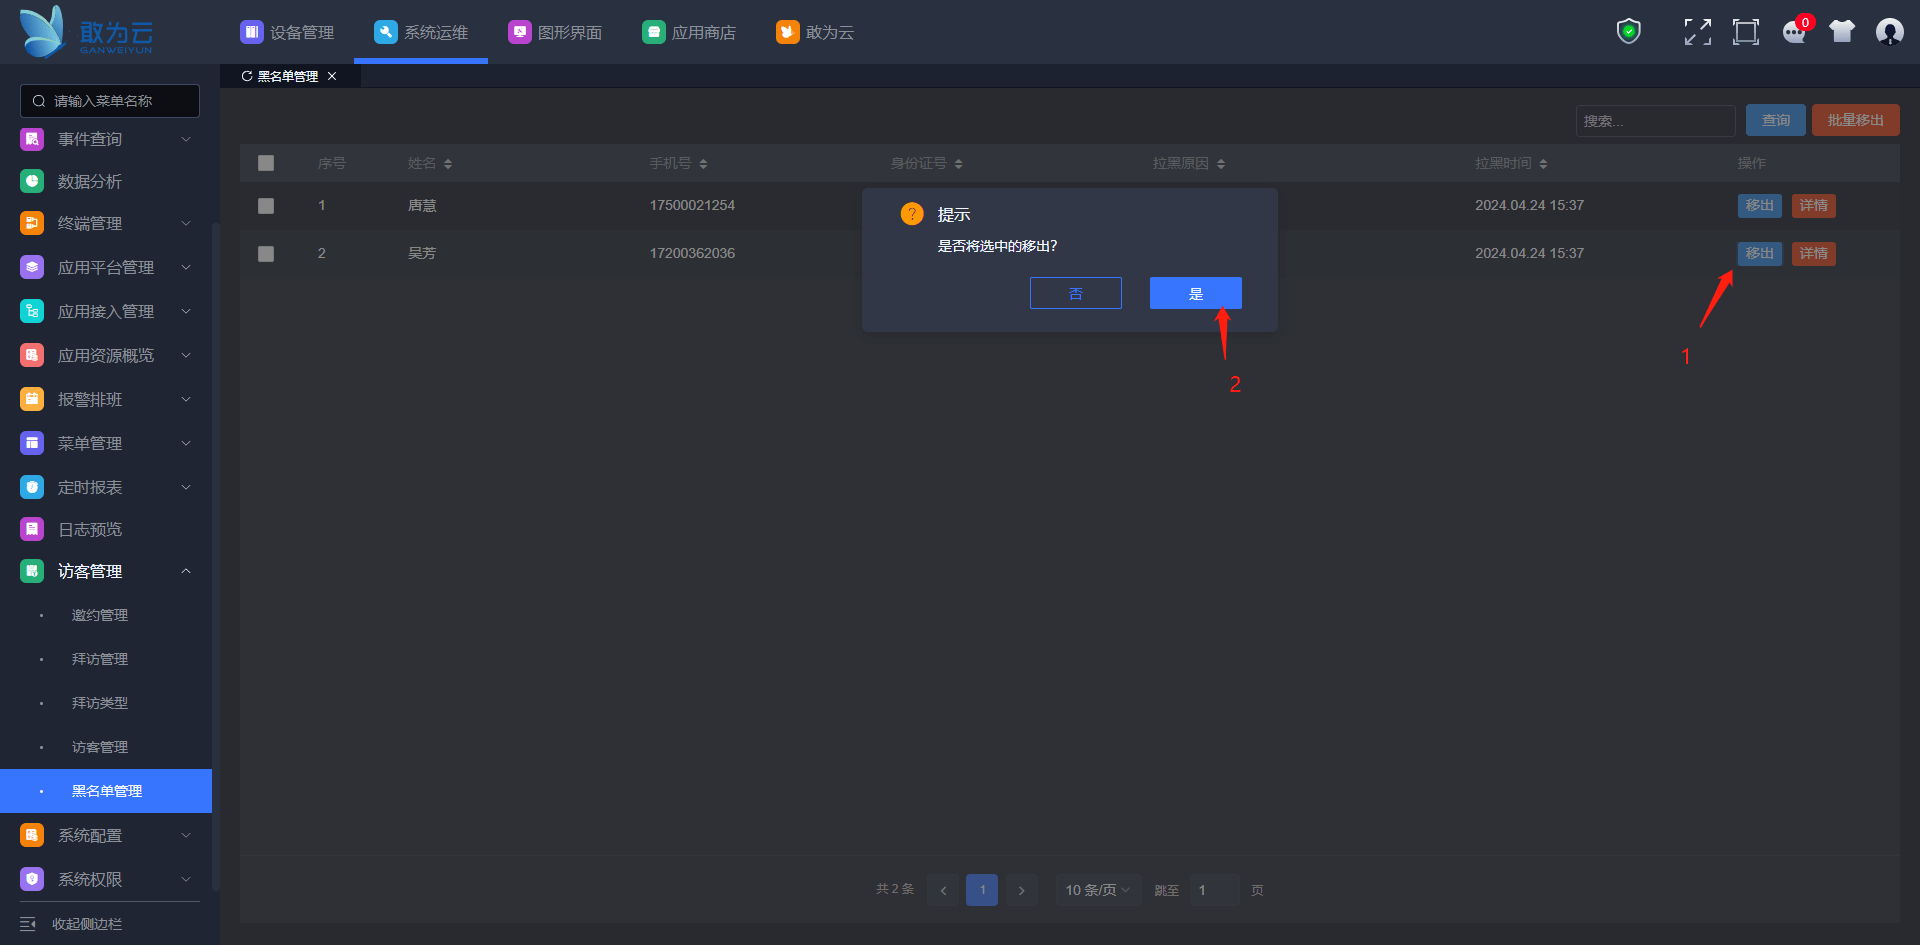Click the 批量移出 batch remove button
1920x945 pixels.
tap(1856, 120)
